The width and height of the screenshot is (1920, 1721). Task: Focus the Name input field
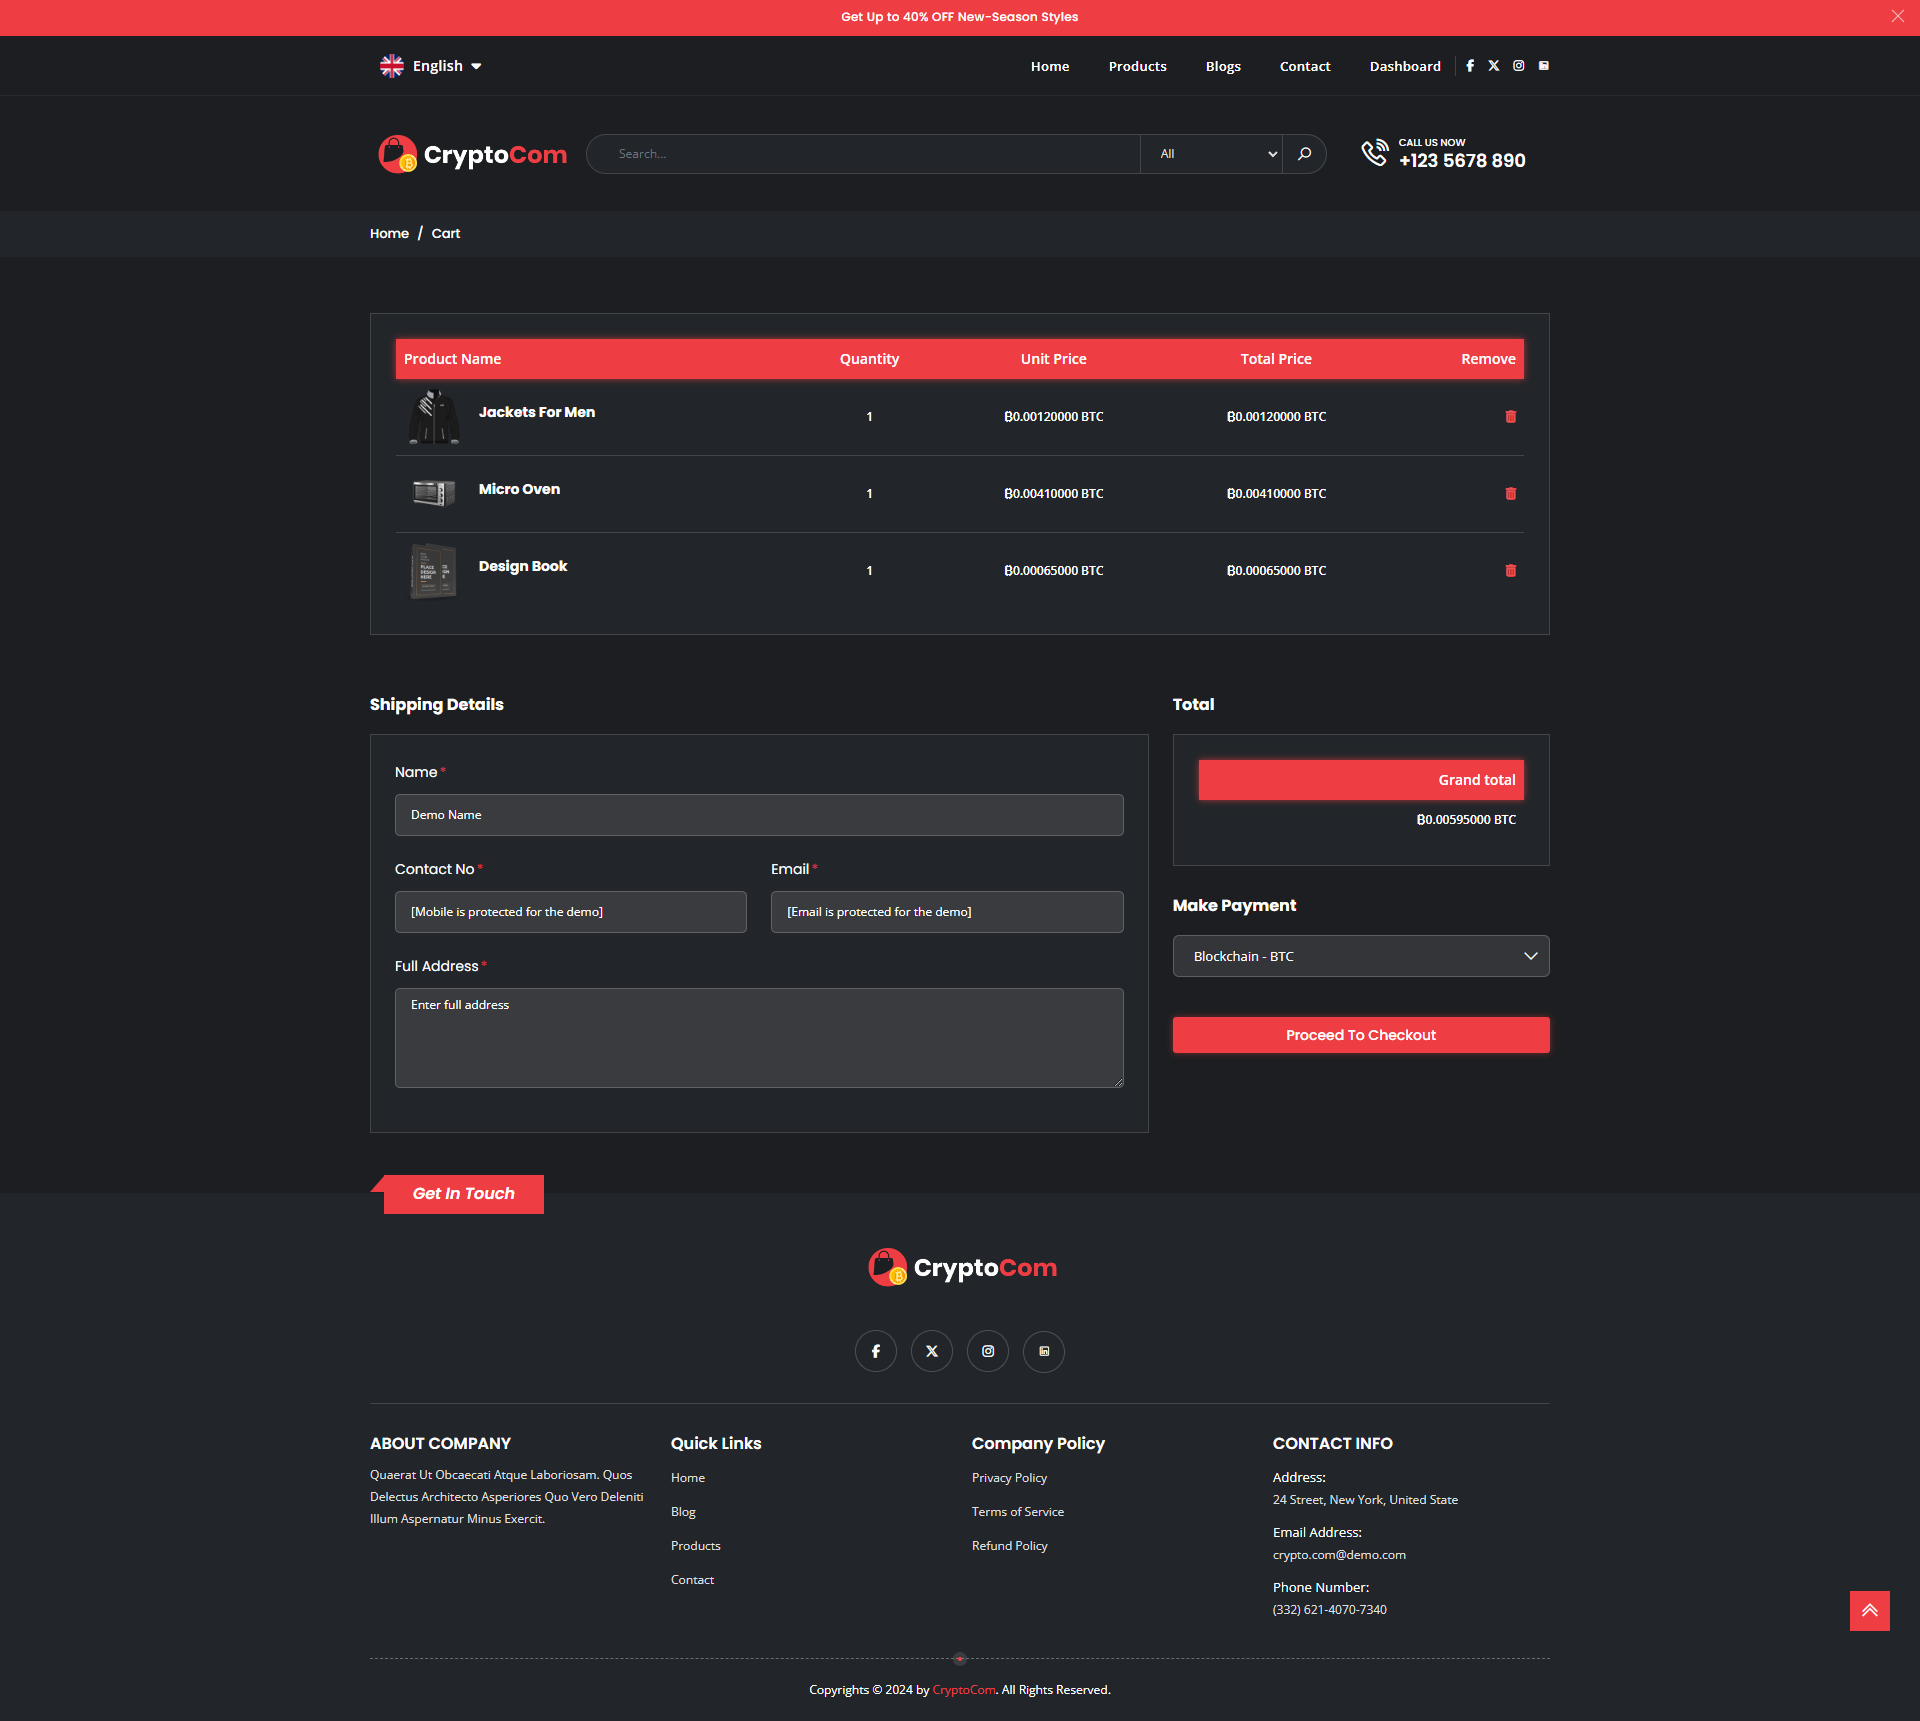tap(758, 815)
